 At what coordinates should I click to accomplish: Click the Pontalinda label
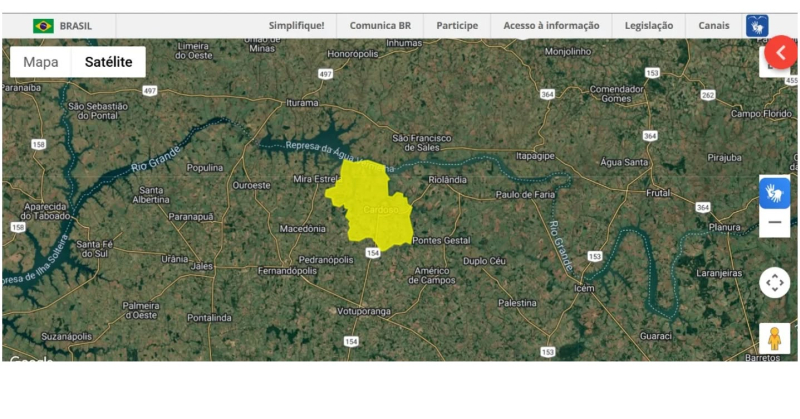click(209, 318)
